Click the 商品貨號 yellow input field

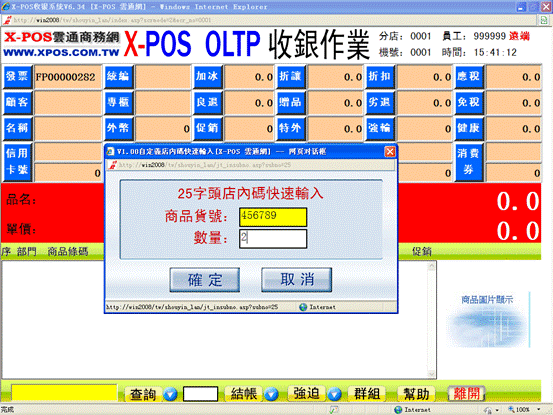[x=273, y=217]
